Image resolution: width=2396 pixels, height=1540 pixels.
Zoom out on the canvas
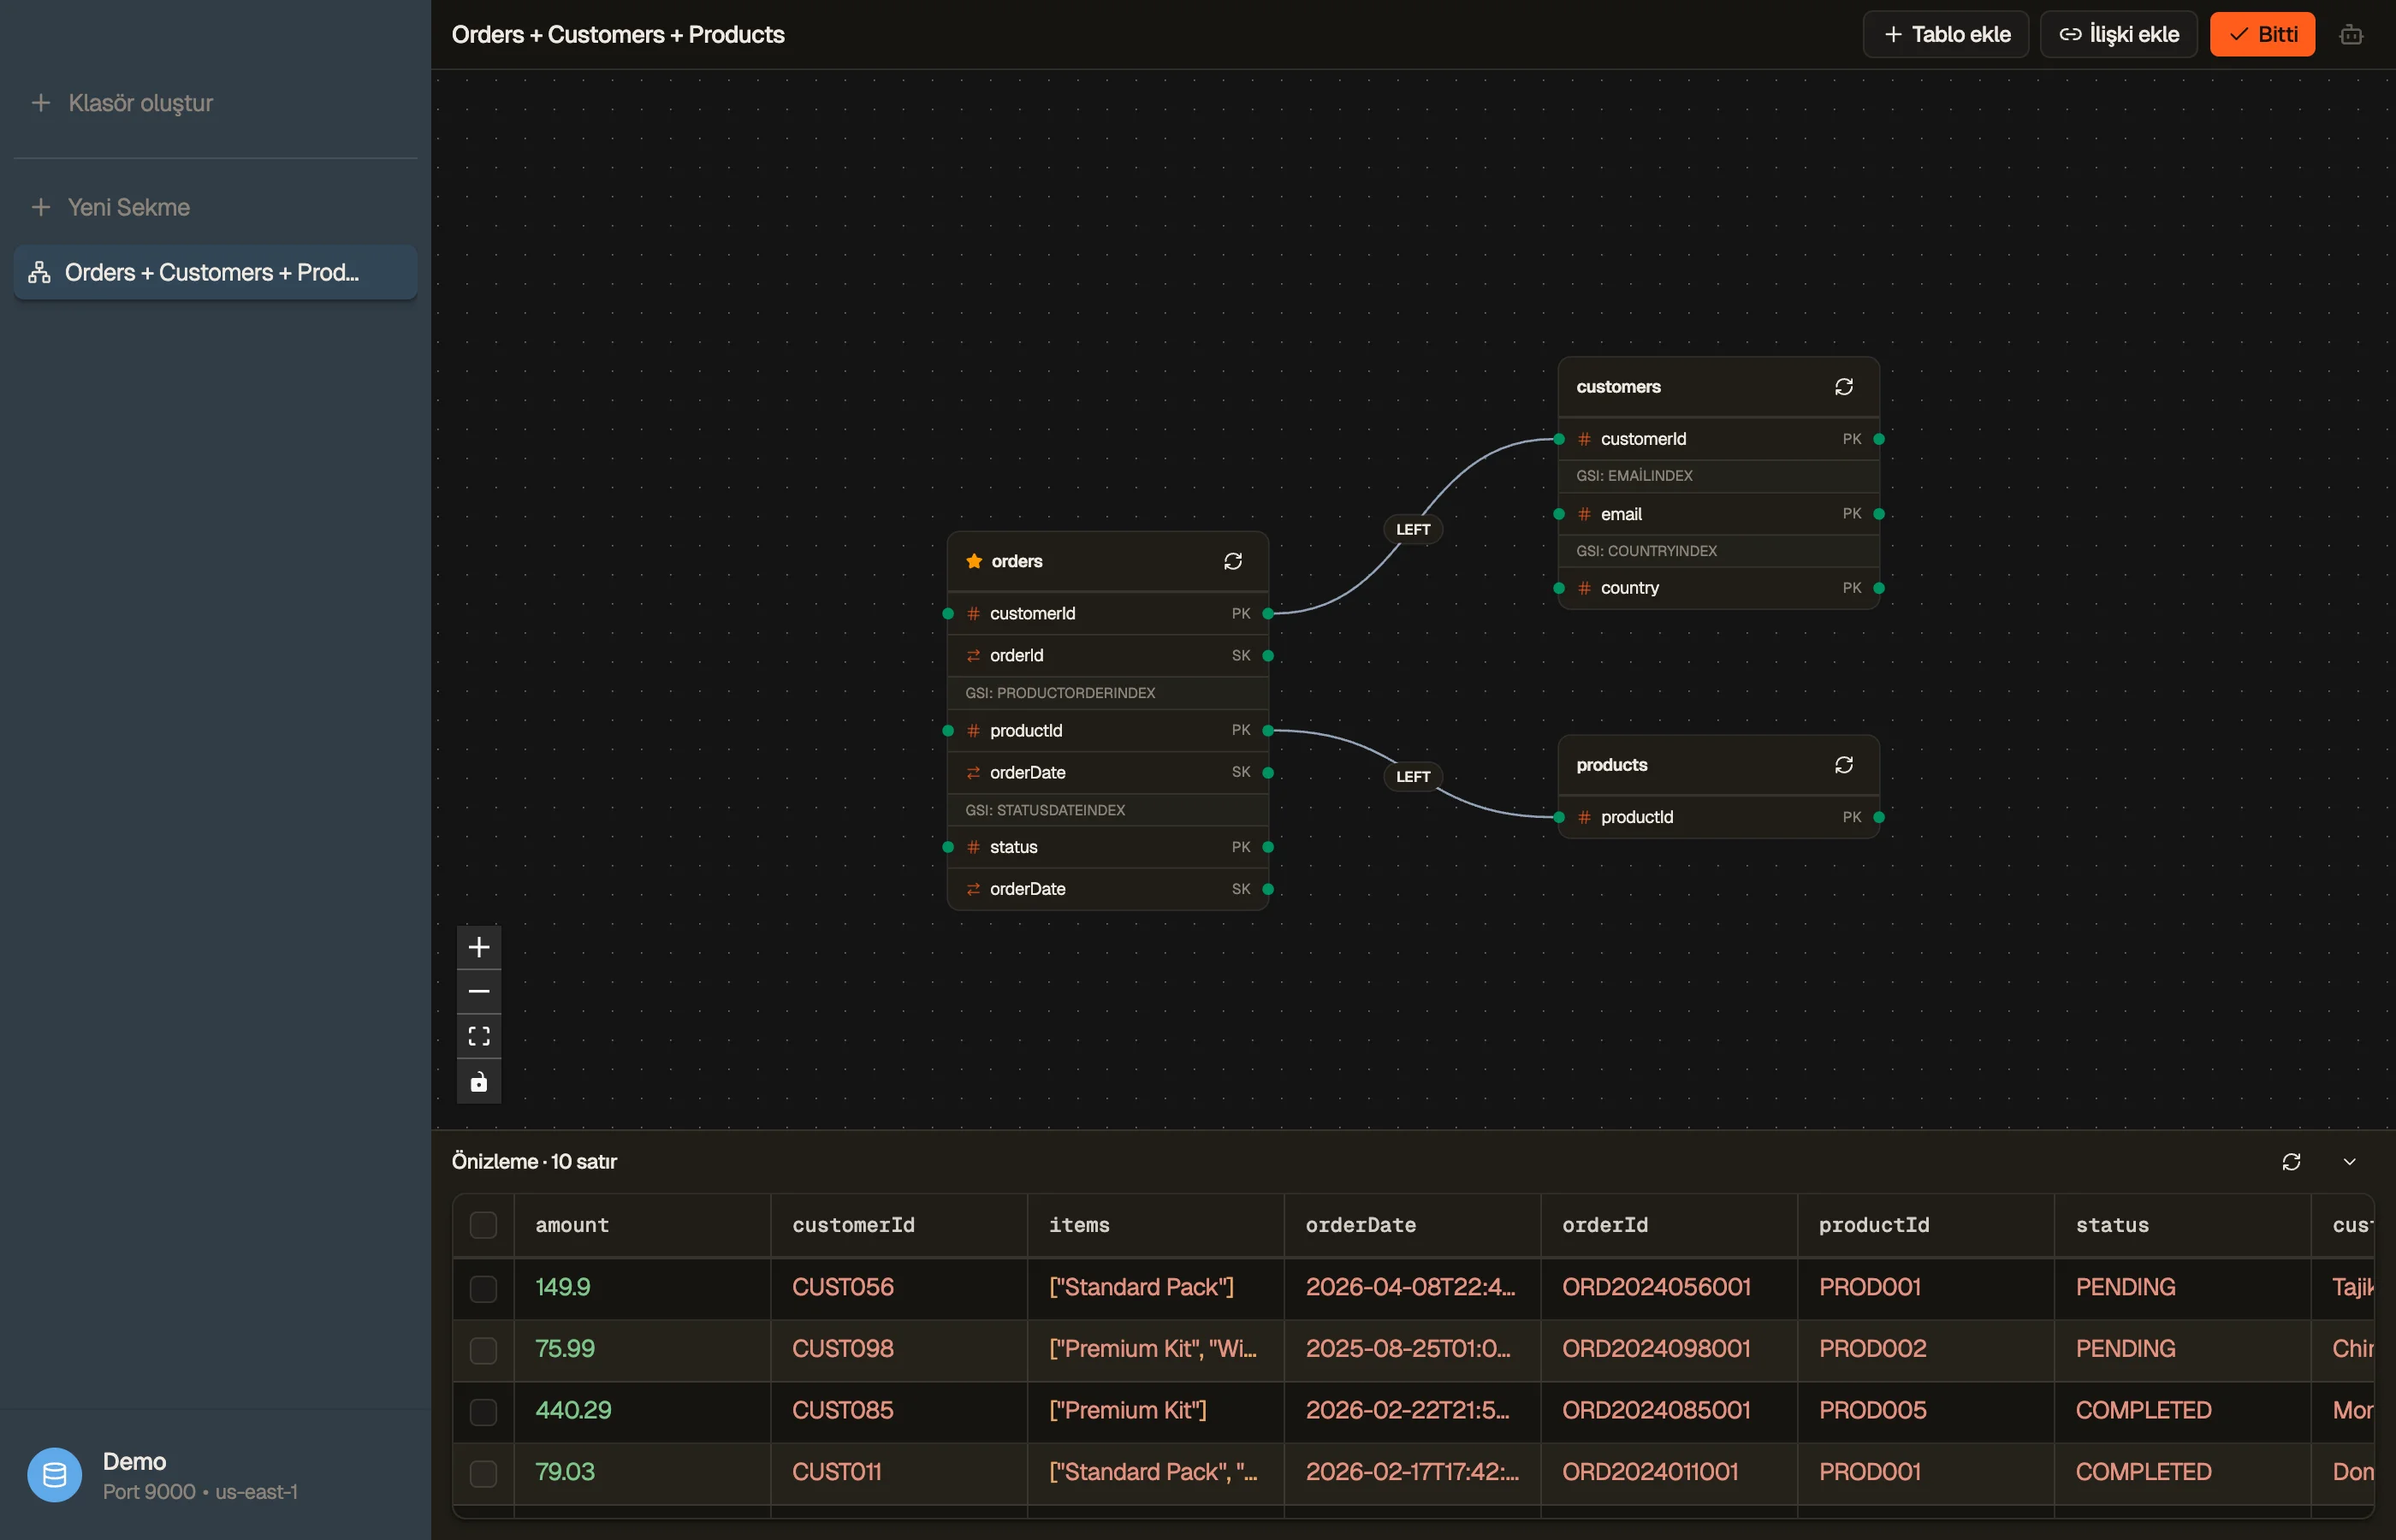(479, 992)
